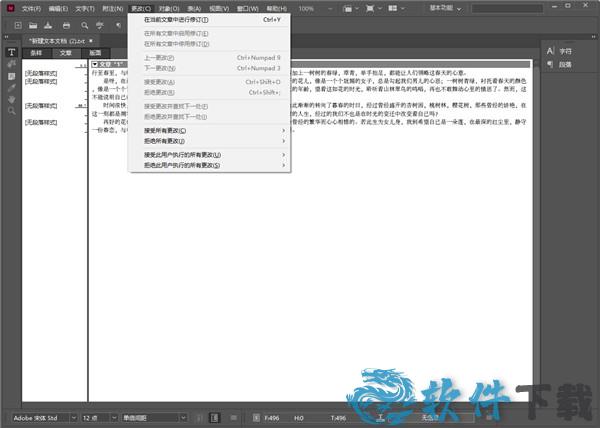Screen dimensions: 600x428
Task: Open the 字符 (Character) panel
Action: pos(563,50)
